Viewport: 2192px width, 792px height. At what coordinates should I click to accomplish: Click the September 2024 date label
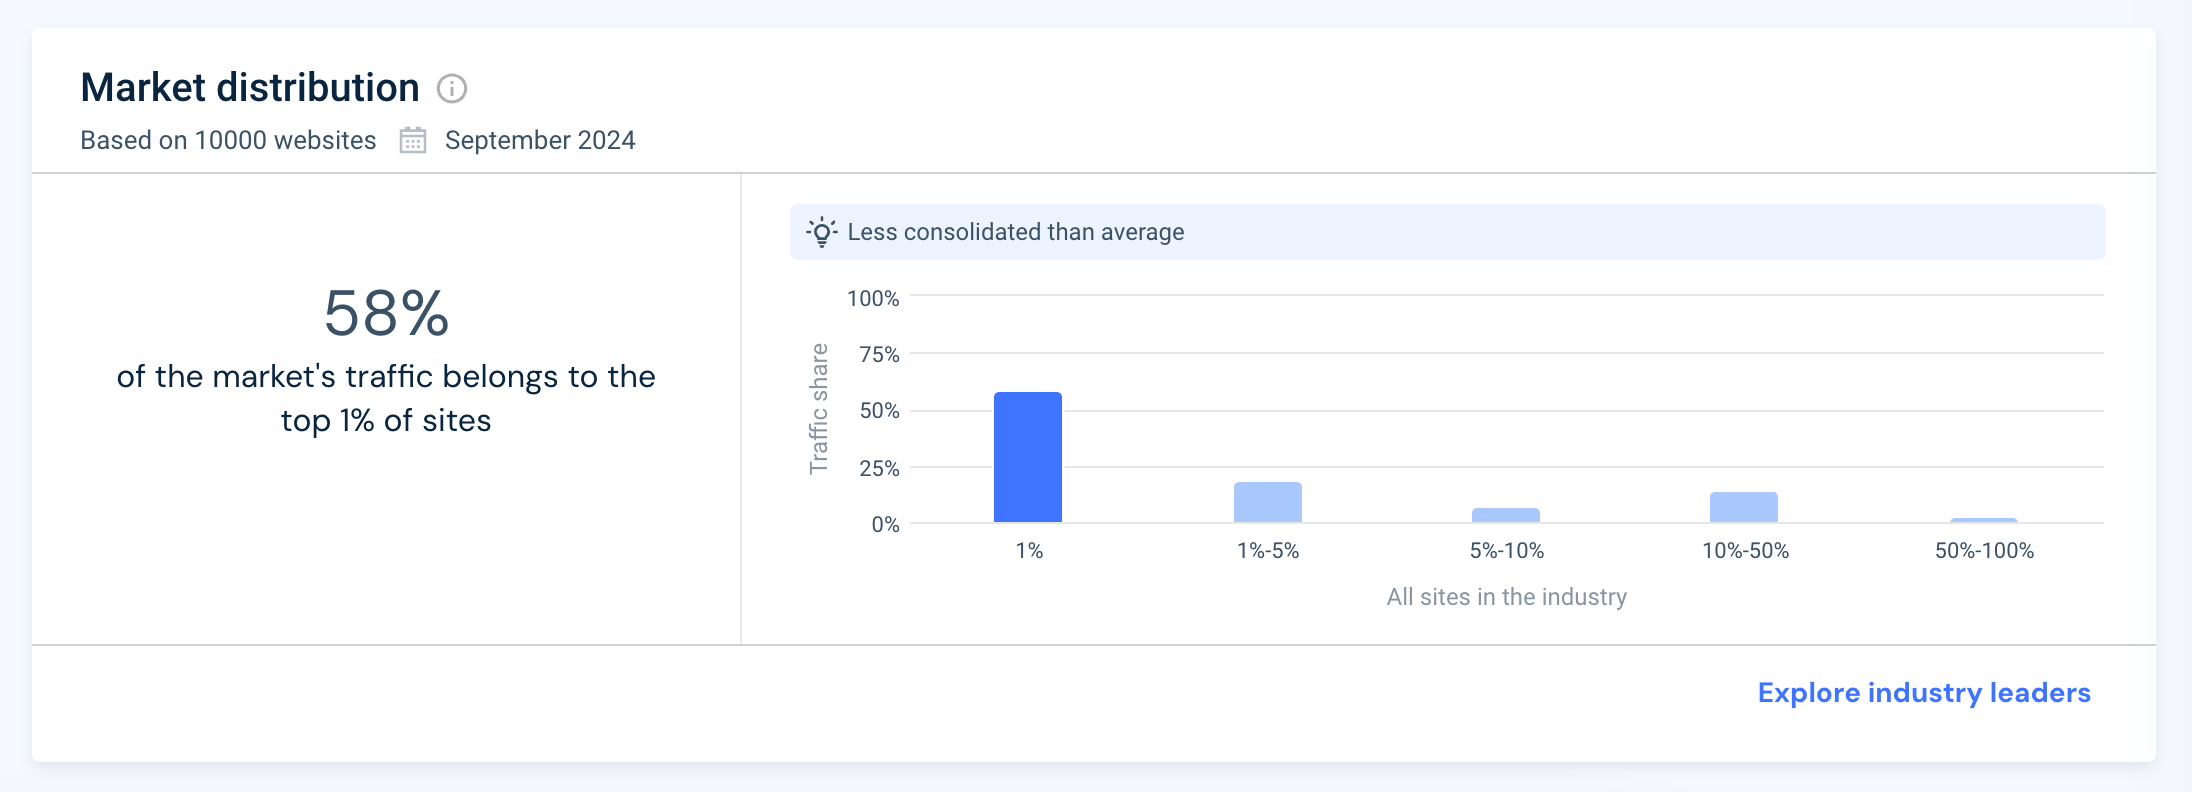point(540,140)
